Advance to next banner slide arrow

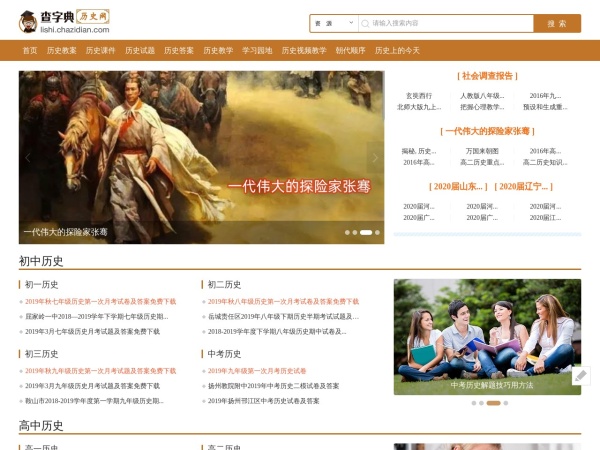point(374,157)
